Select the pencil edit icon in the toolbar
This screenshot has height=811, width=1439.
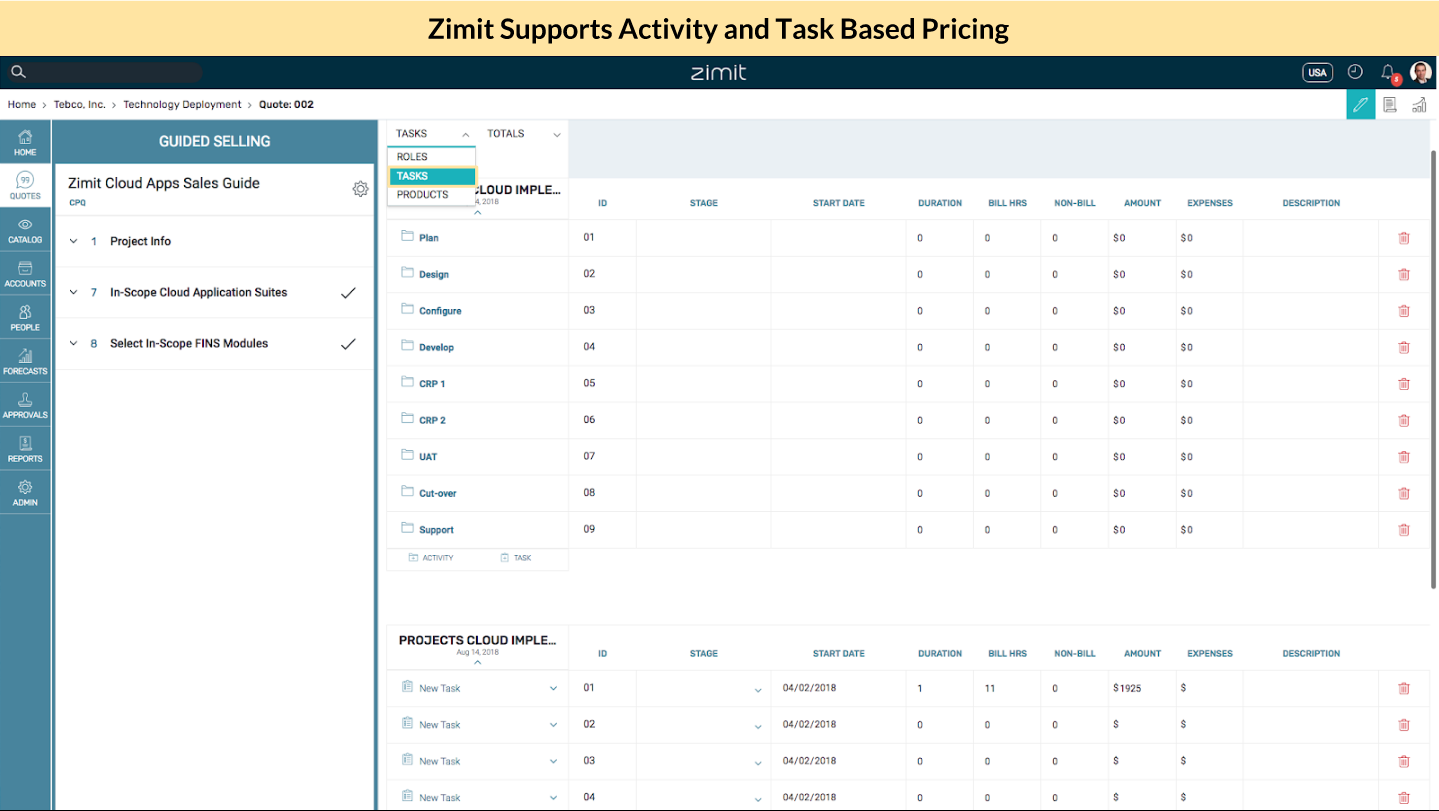tap(1360, 104)
